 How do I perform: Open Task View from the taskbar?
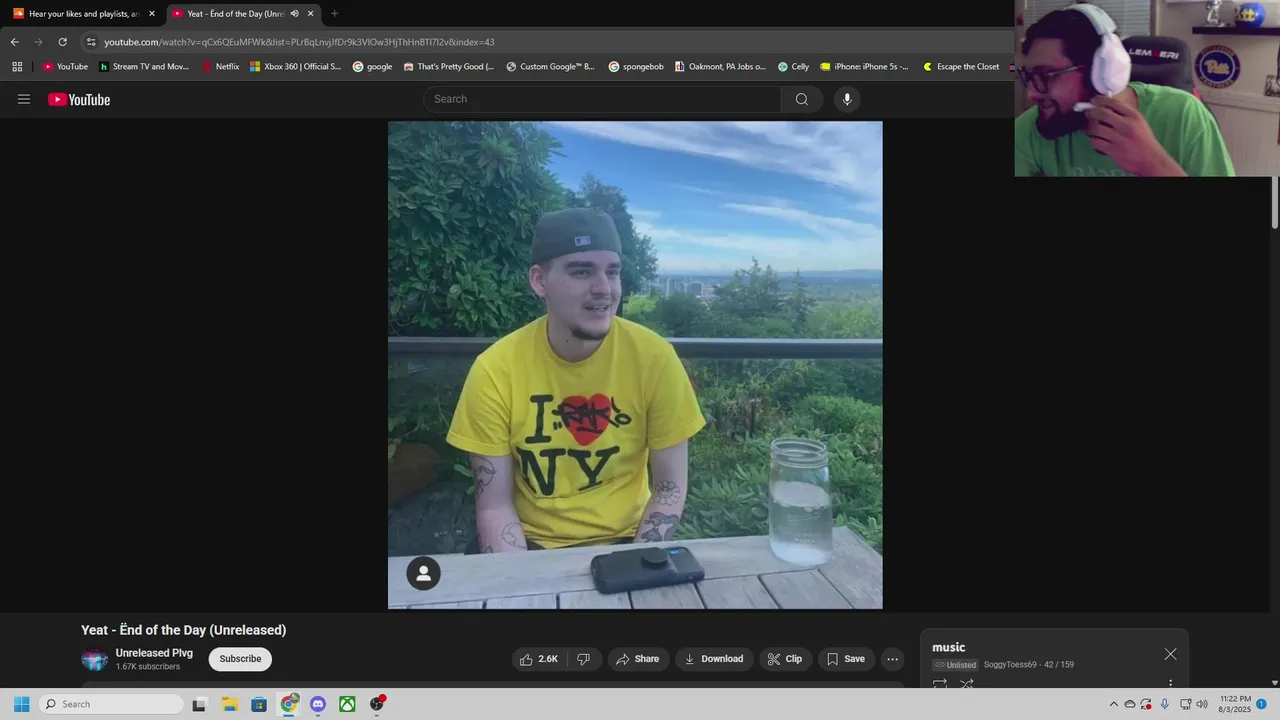click(199, 704)
